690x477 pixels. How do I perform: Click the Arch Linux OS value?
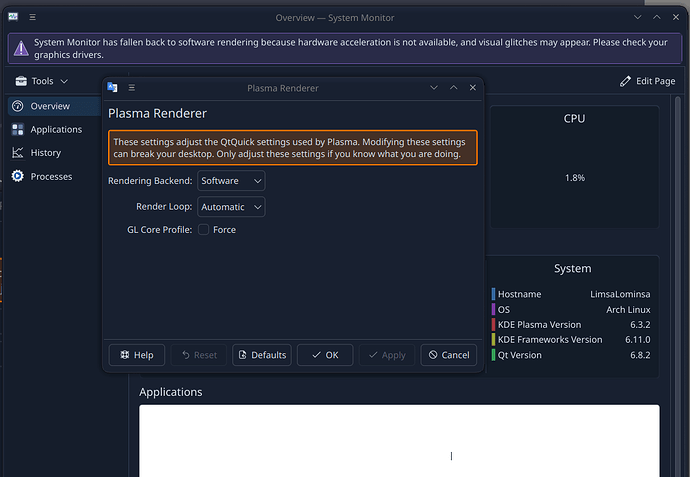628,310
